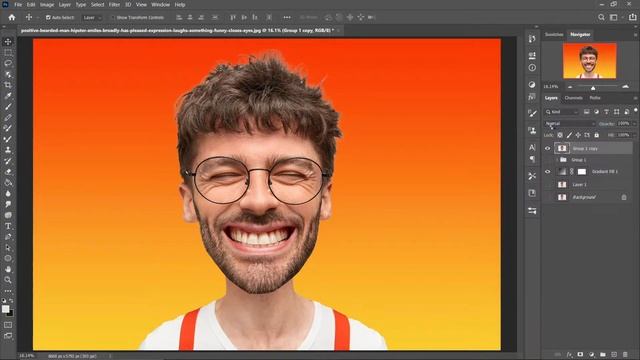Viewport: 640px width, 360px height.
Task: Select the Paint Bucket tool
Action: click(x=8, y=182)
